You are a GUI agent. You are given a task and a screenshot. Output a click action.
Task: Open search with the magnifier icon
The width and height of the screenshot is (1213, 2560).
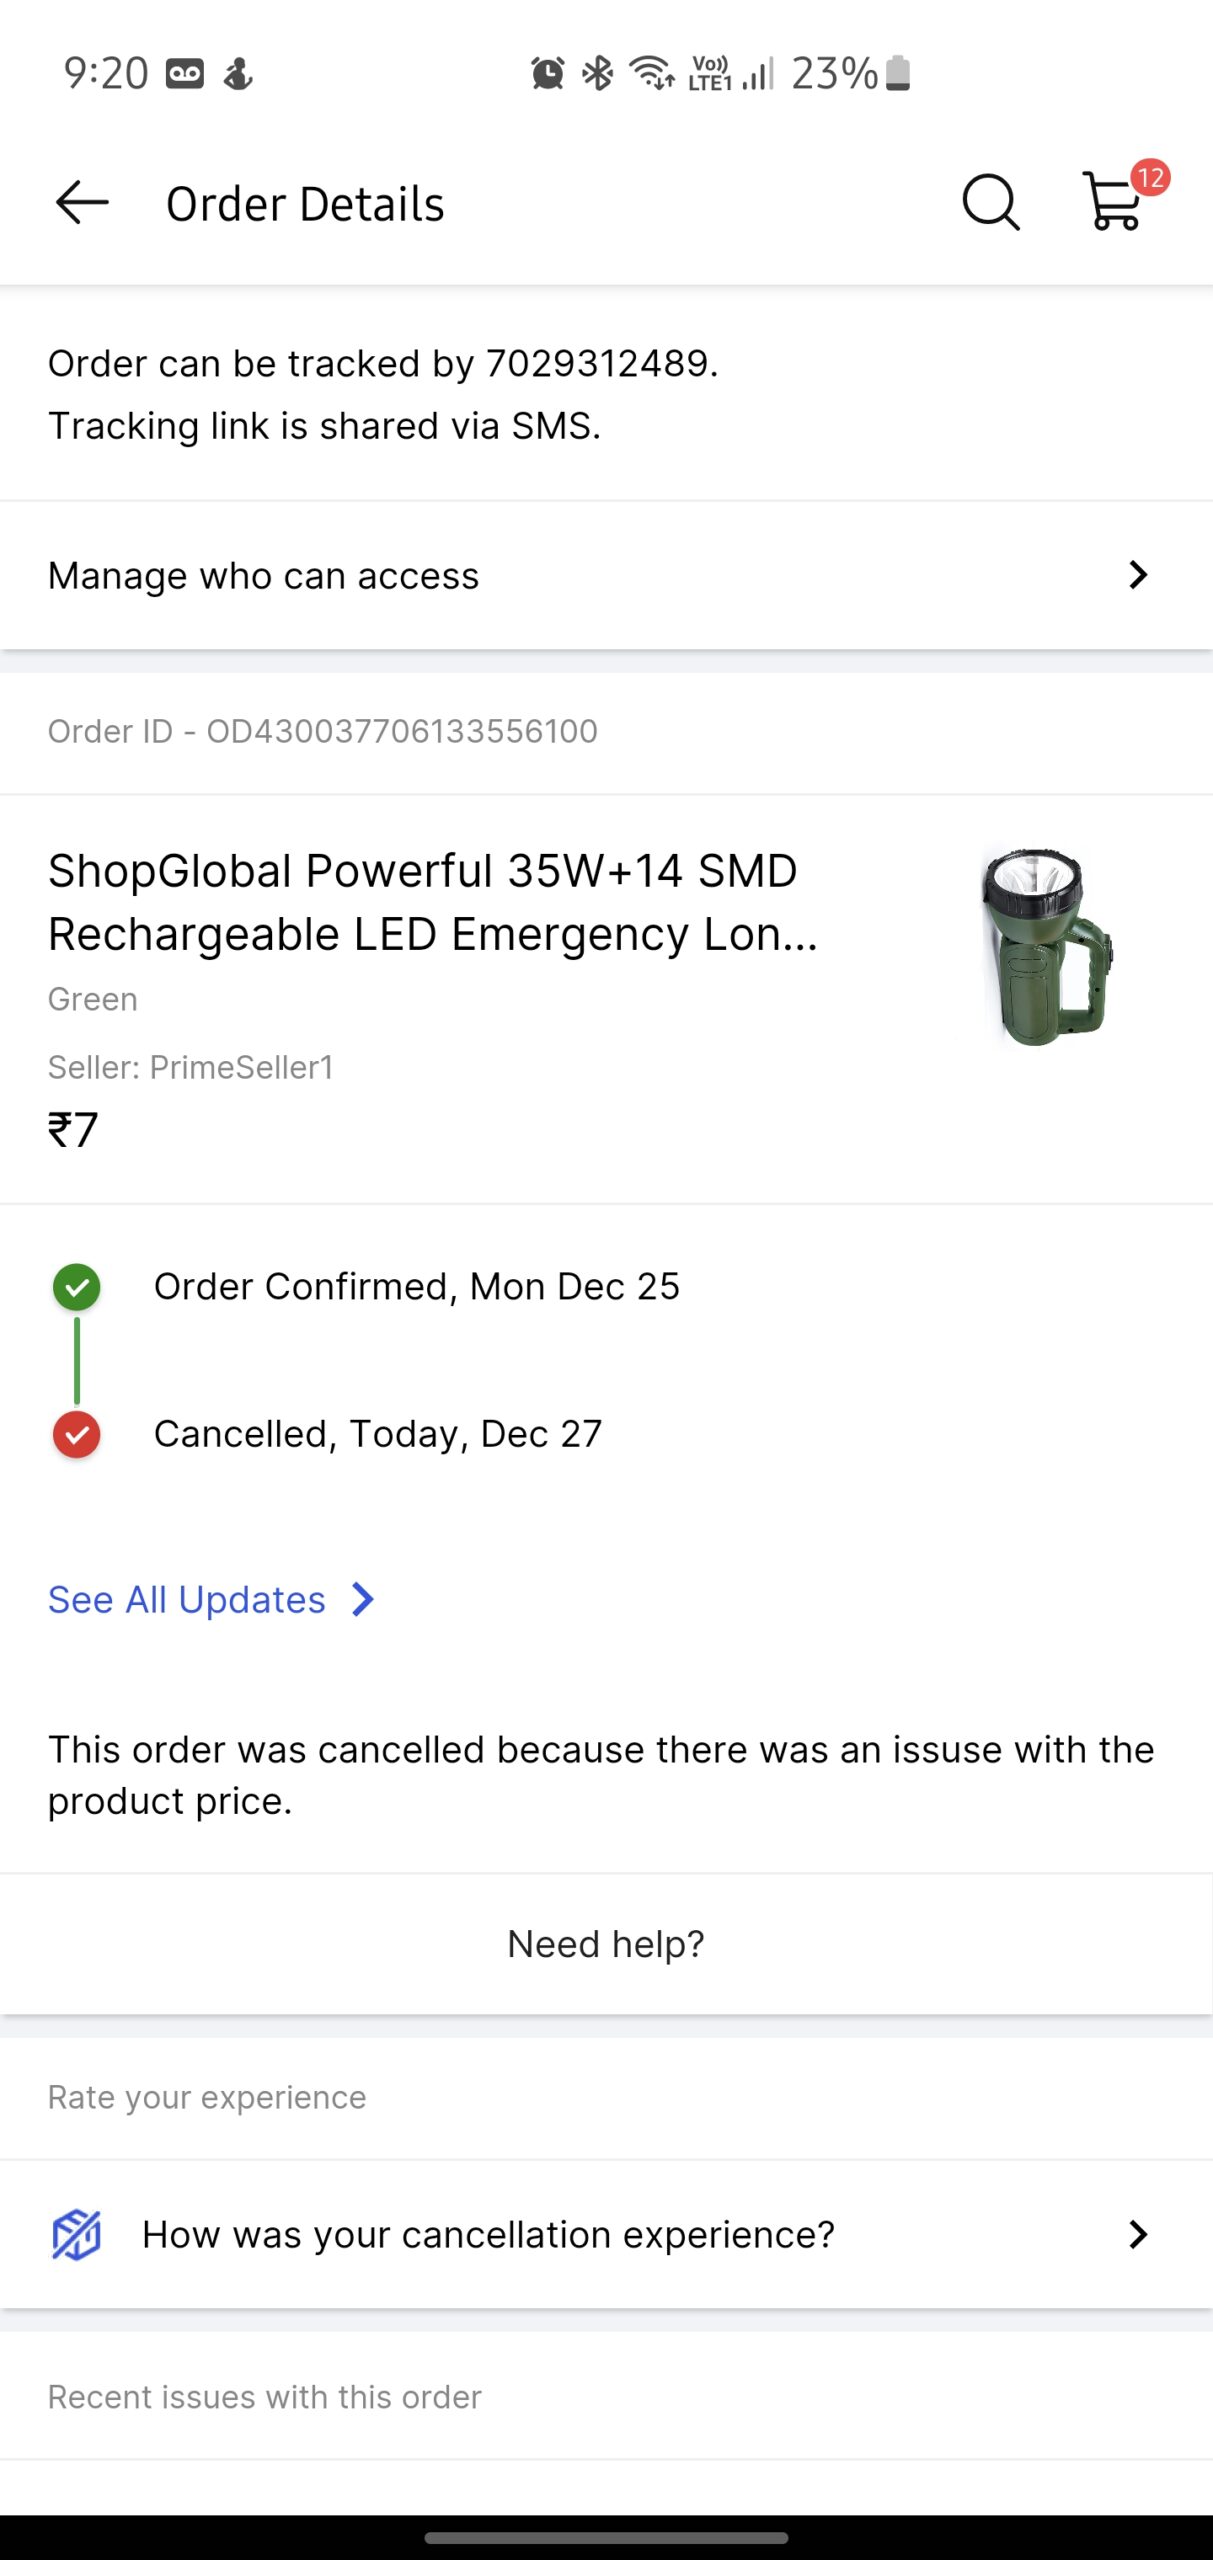[x=990, y=203]
